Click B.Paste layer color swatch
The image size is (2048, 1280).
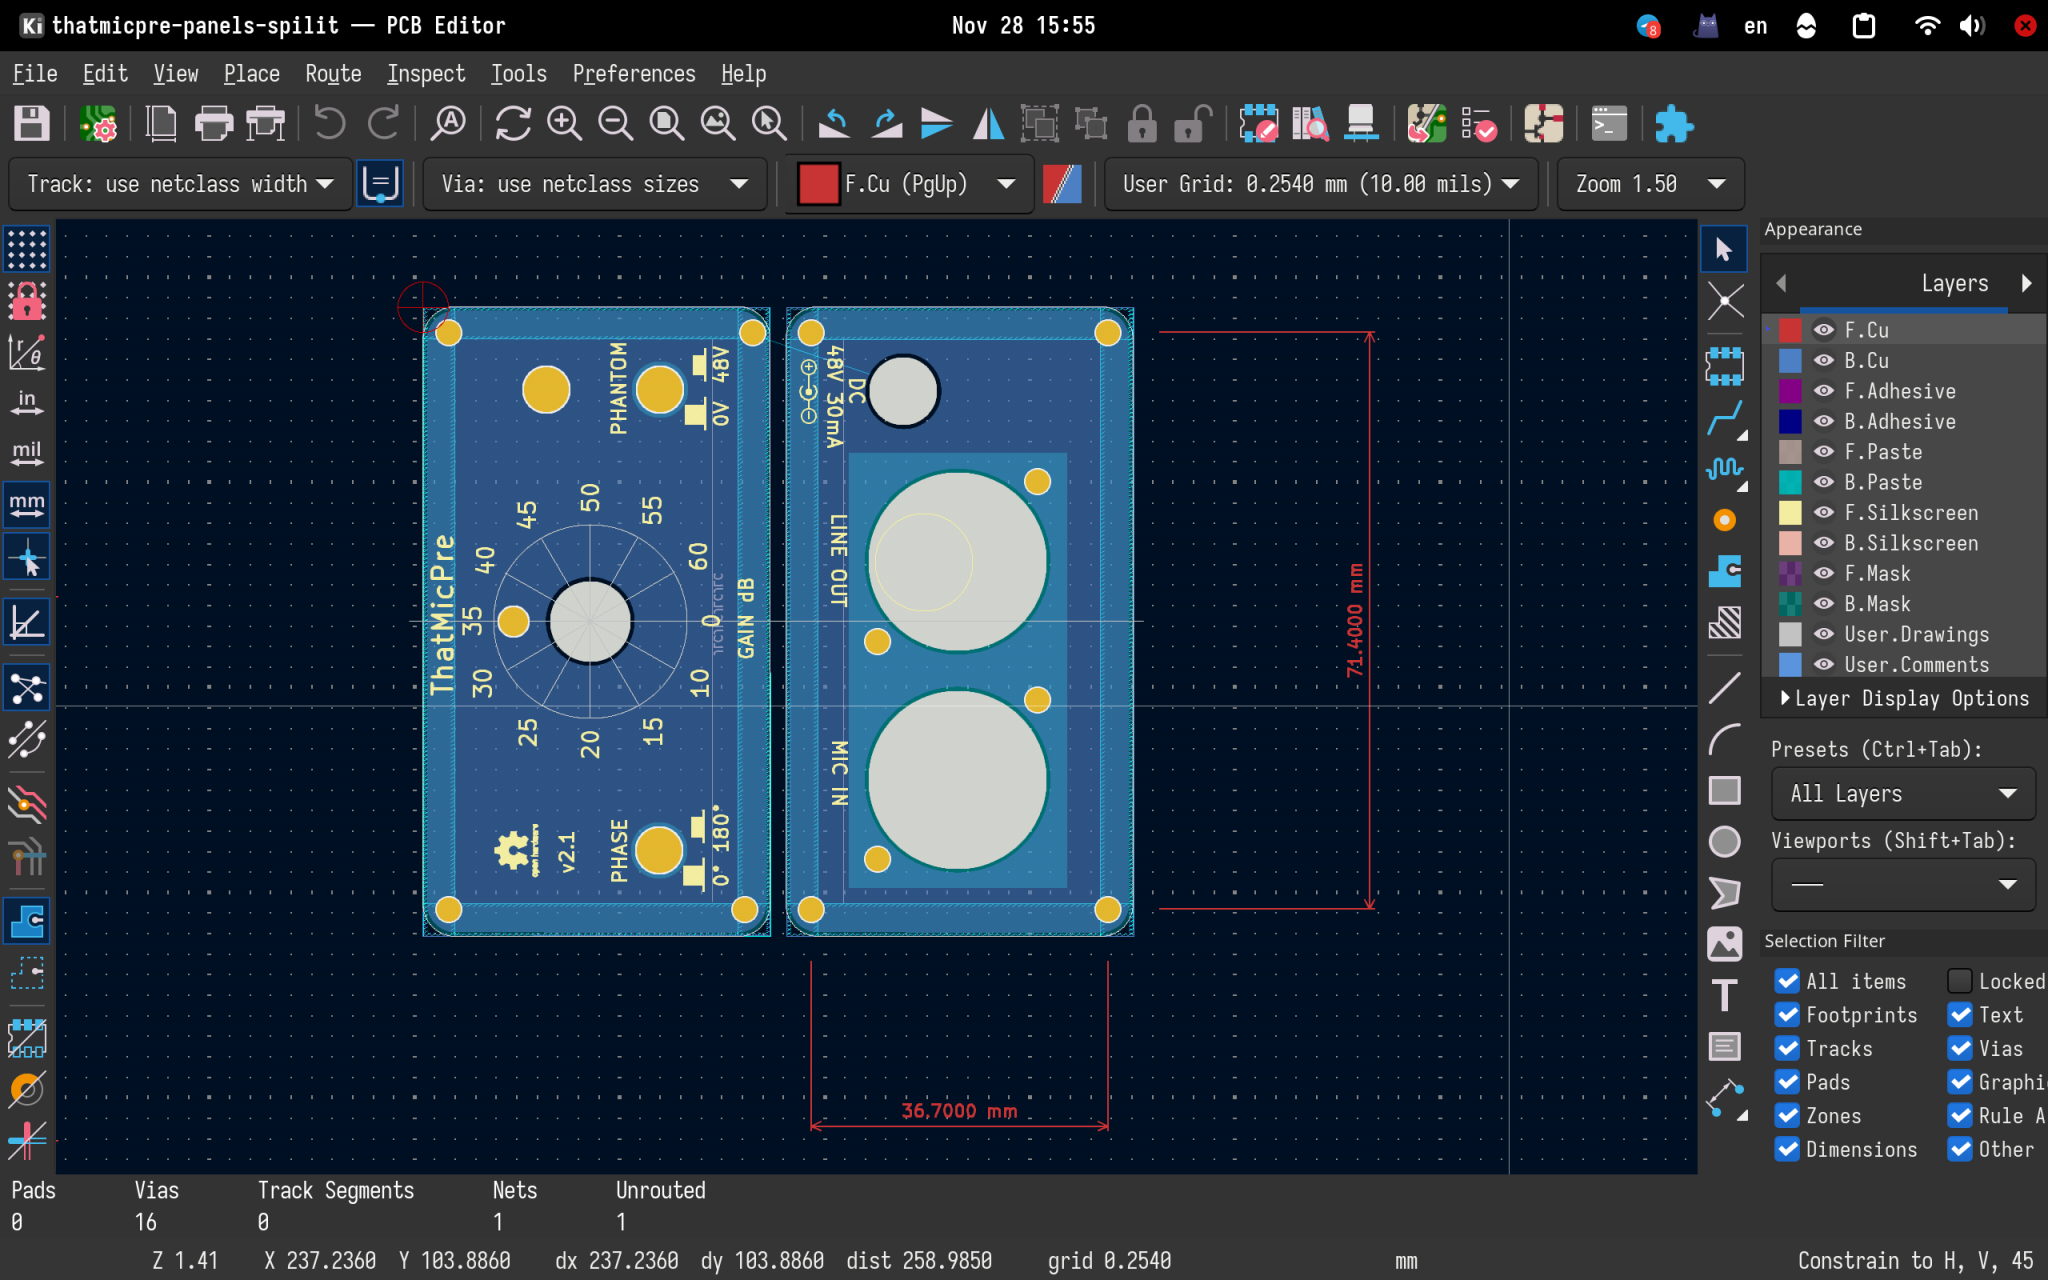click(x=1790, y=482)
